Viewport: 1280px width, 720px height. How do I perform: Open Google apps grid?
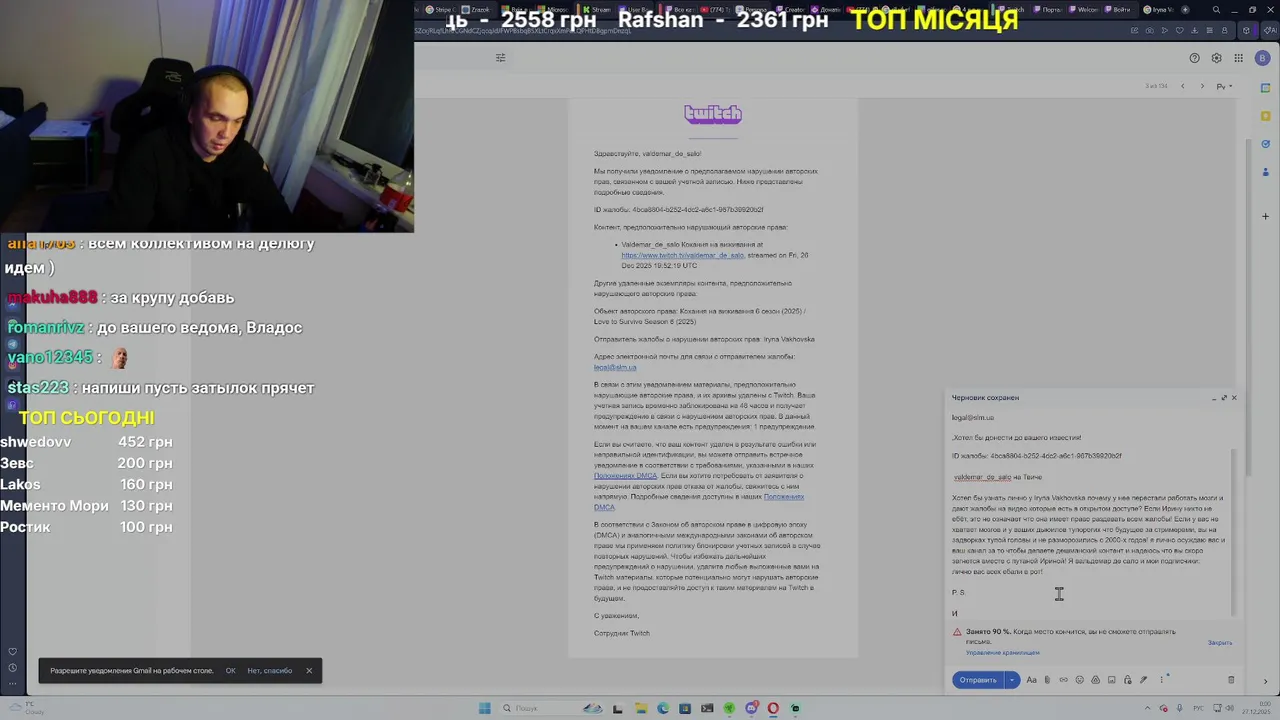pos(1240,58)
